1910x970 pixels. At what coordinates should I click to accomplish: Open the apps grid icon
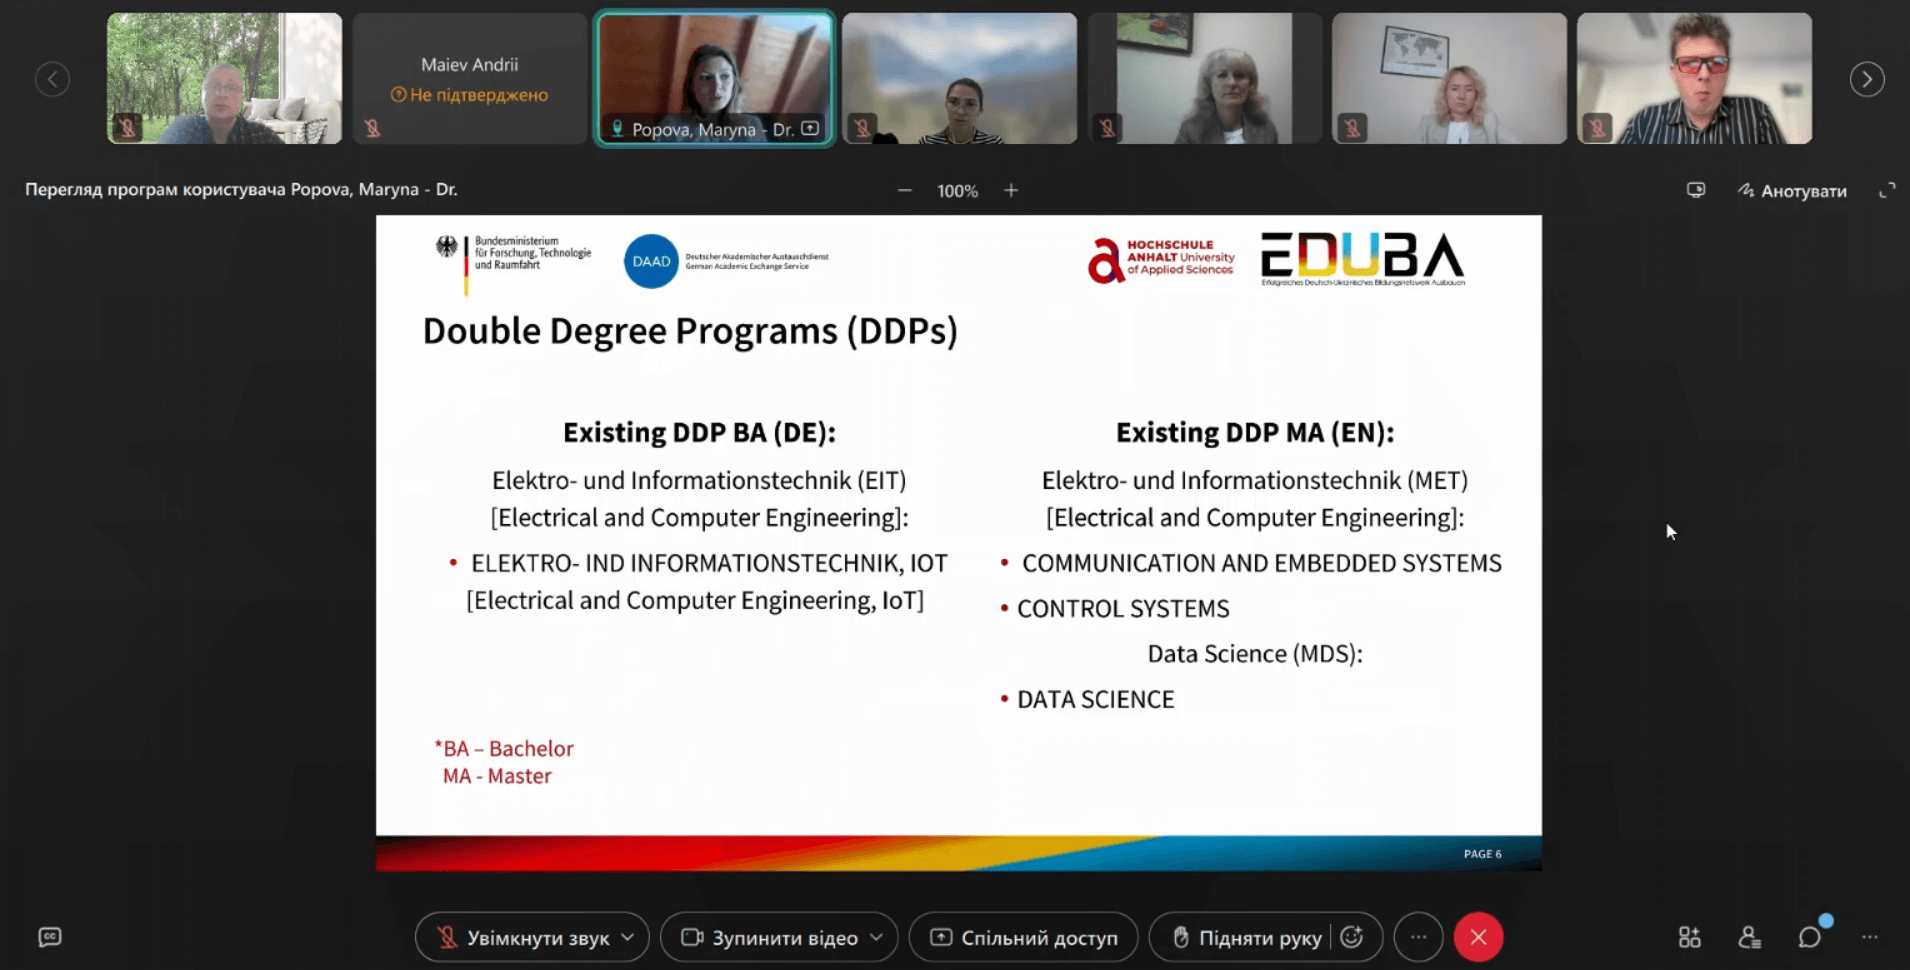[x=1689, y=937]
